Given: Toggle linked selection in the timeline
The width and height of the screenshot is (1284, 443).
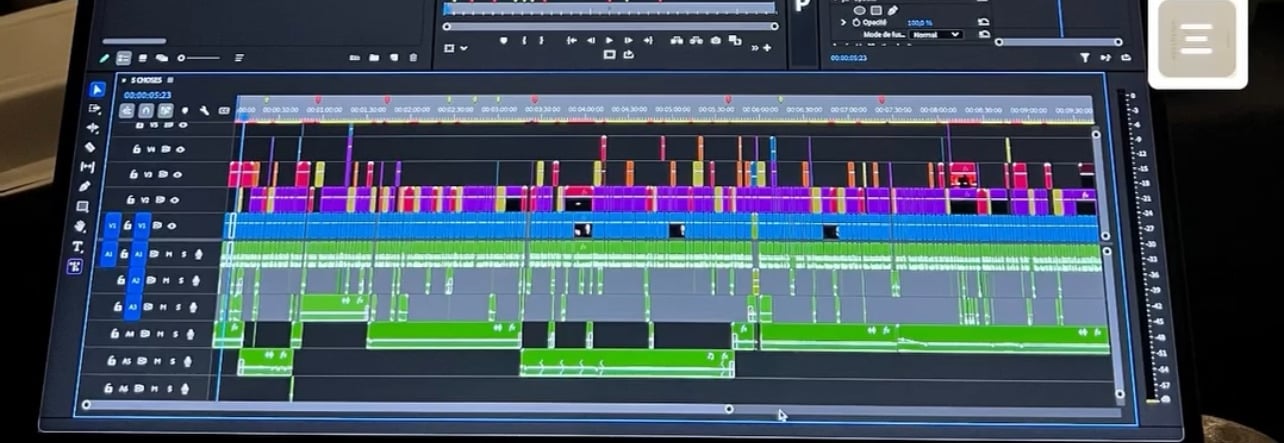Looking at the screenshot, I should tap(165, 110).
